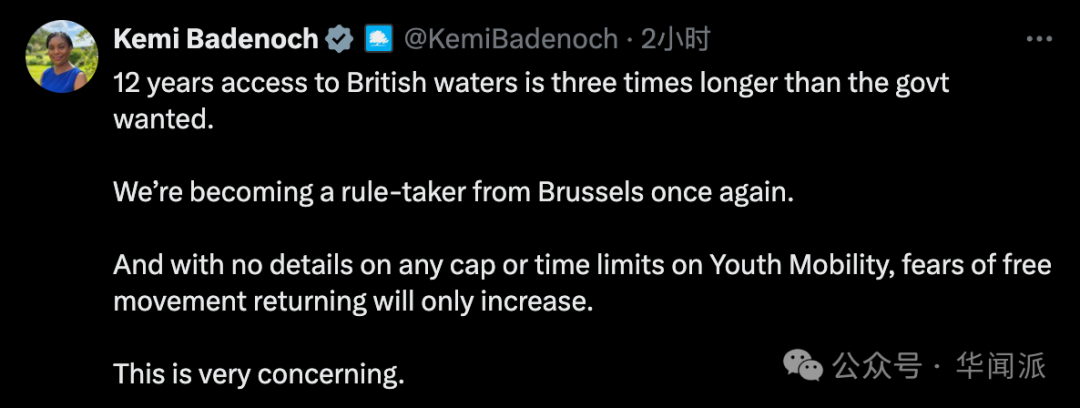The image size is (1080, 408).
Task: Click the blue verified checkmark badge
Action: [x=341, y=39]
